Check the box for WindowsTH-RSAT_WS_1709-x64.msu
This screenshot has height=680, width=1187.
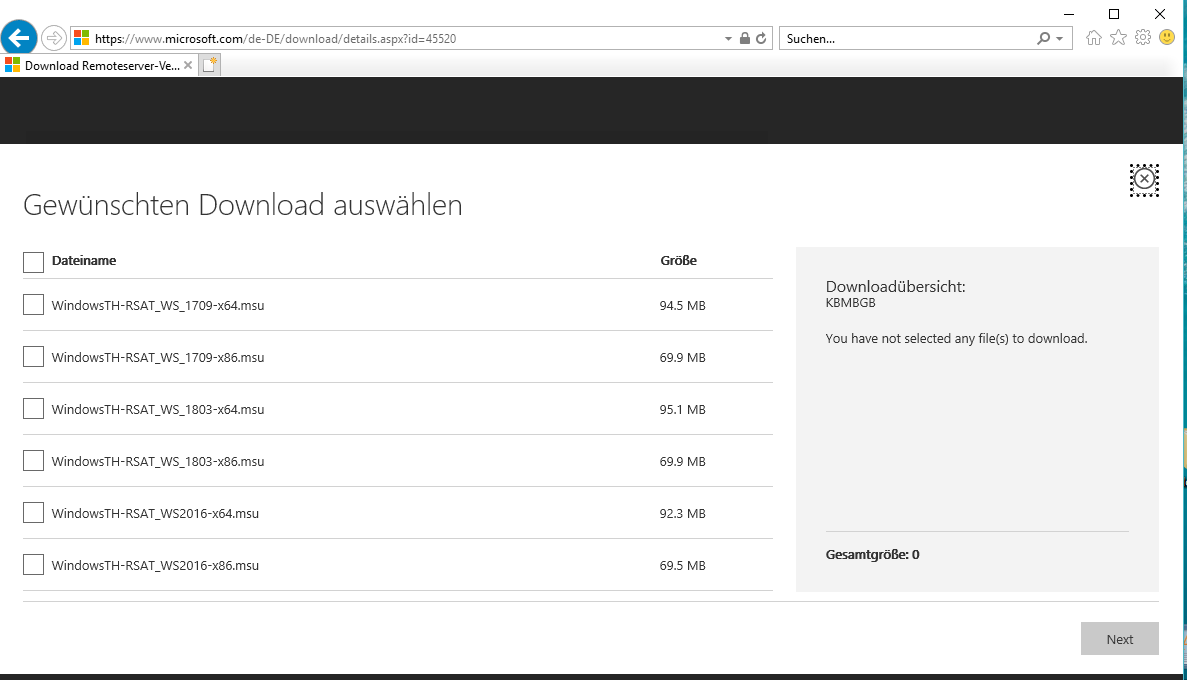click(33, 305)
